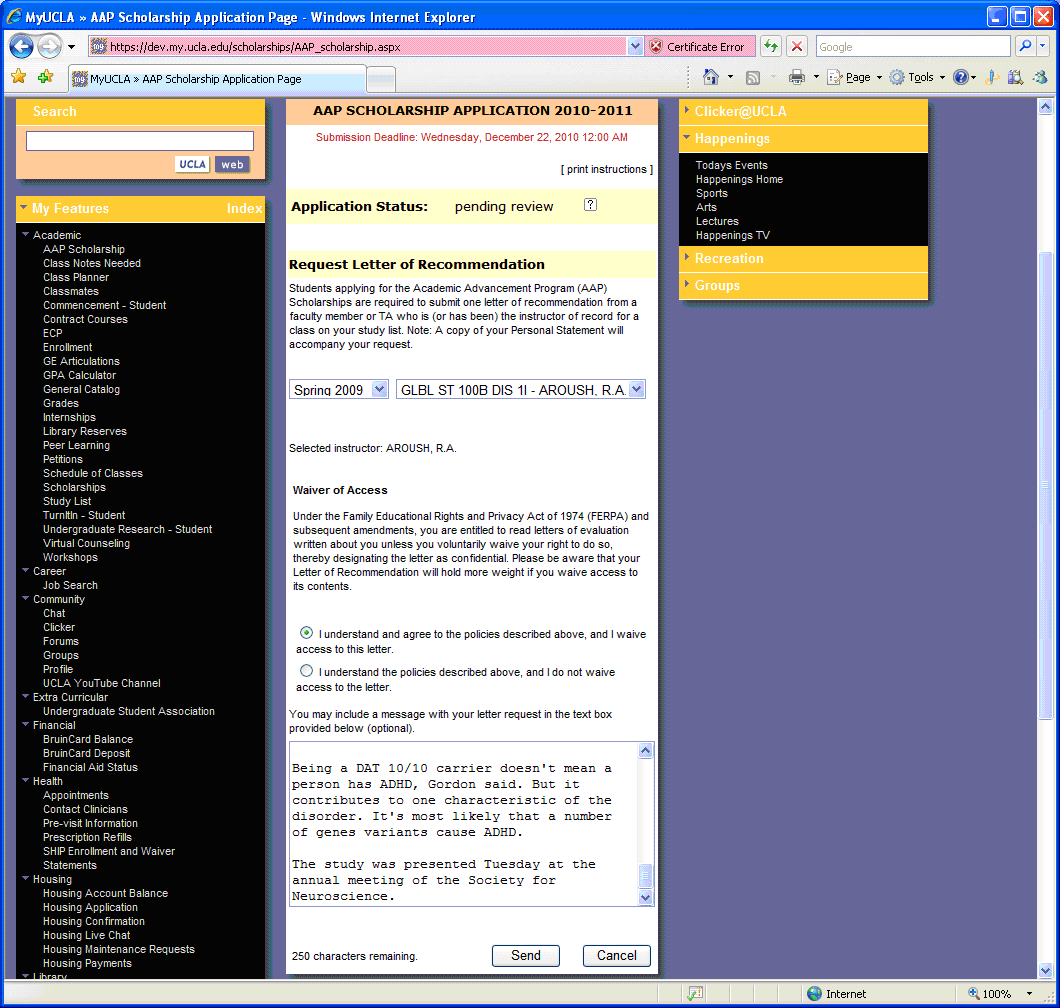This screenshot has height=1008, width=1060.
Task: Click the Refresh page icon
Action: click(x=771, y=46)
